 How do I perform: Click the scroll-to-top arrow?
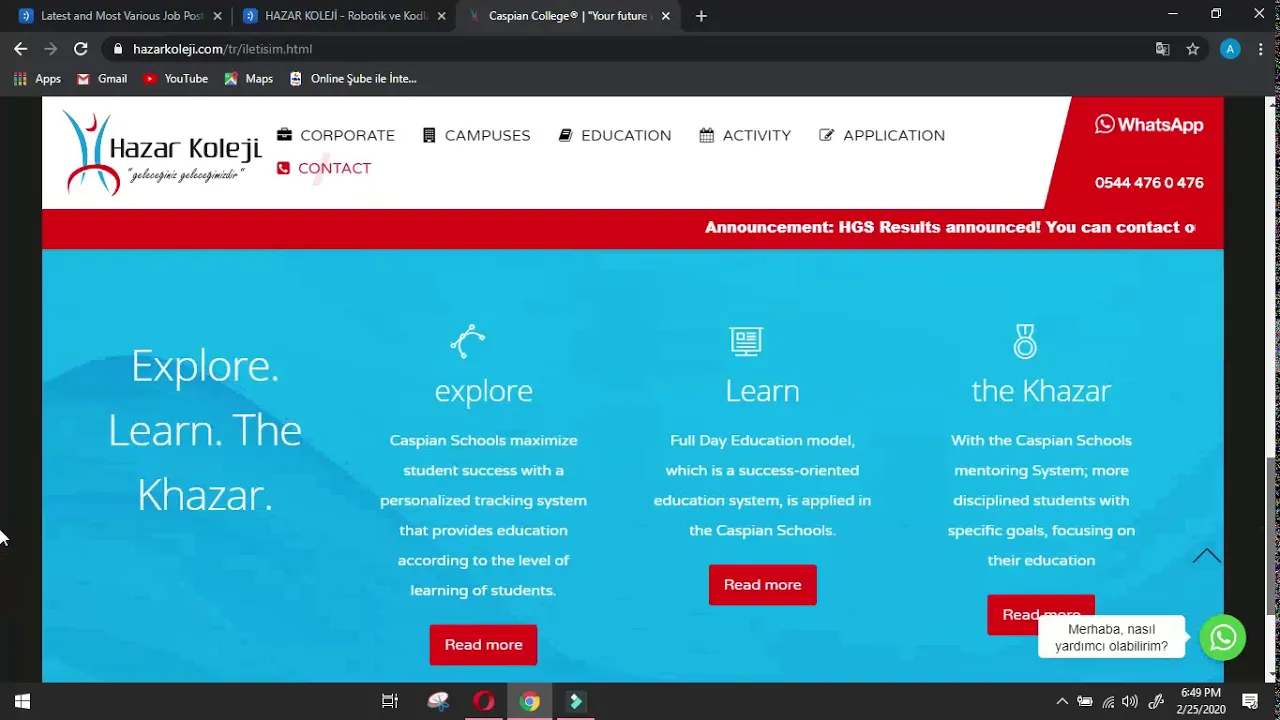coord(1206,556)
